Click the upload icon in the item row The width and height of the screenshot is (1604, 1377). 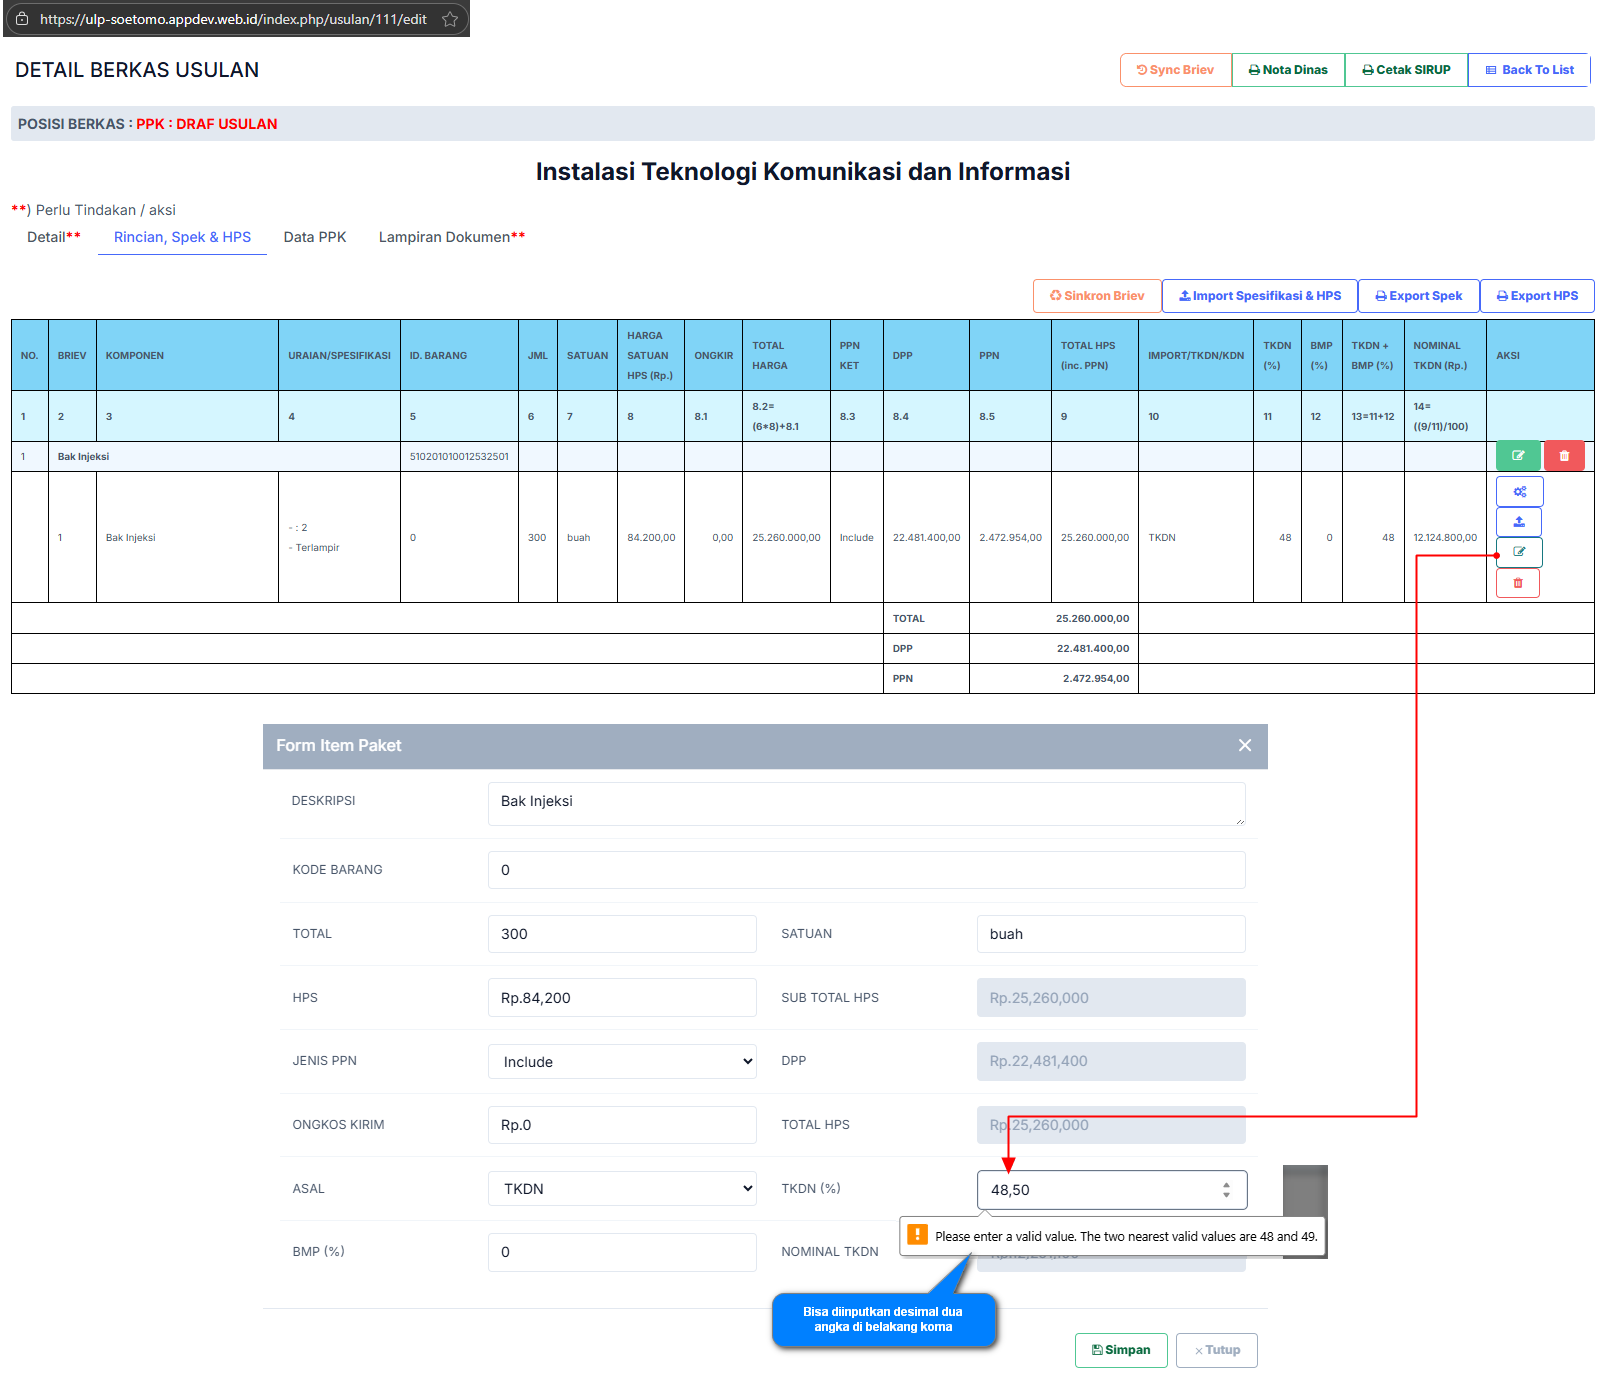[1519, 522]
